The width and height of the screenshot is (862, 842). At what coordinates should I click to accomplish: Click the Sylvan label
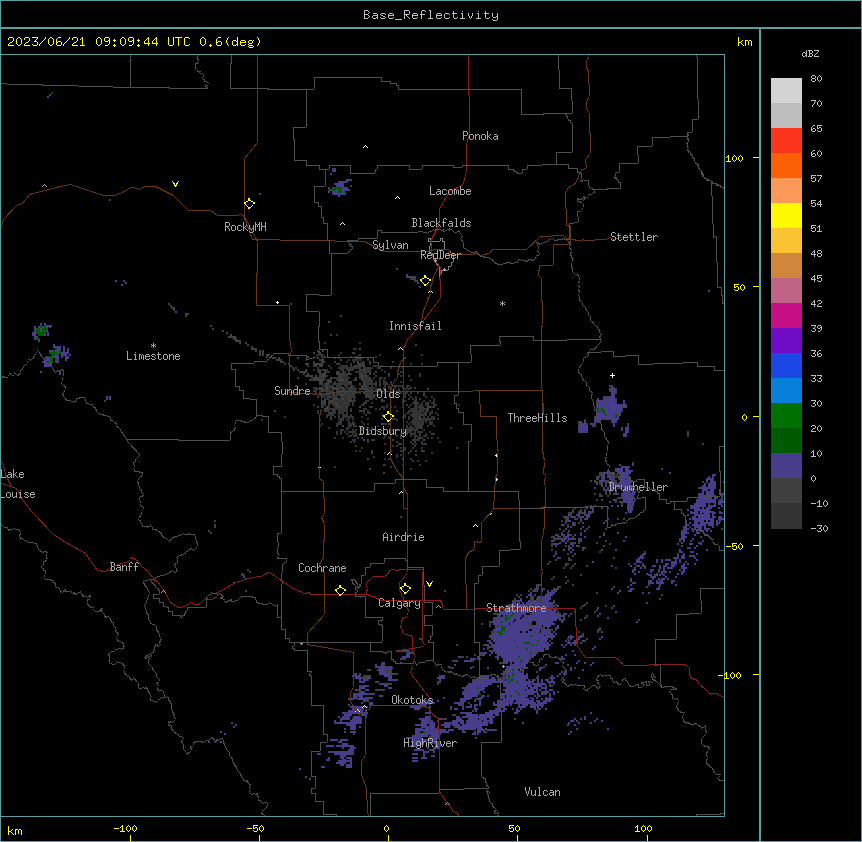click(390, 245)
